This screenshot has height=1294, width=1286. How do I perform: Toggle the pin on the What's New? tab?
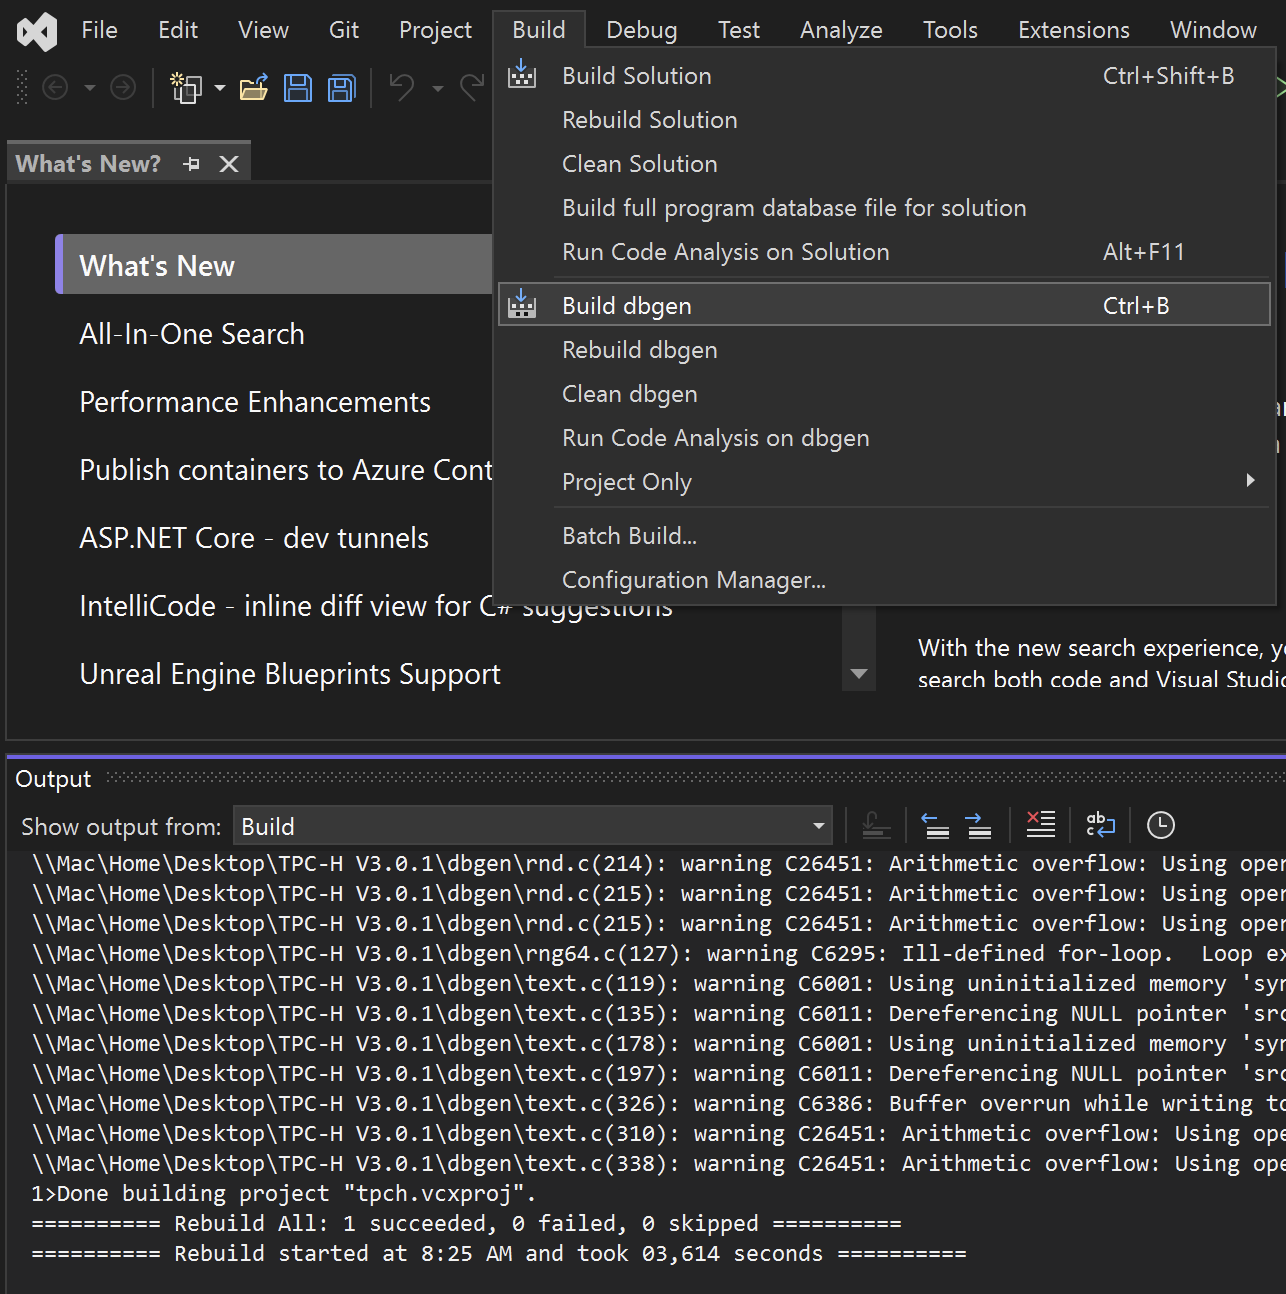click(191, 163)
